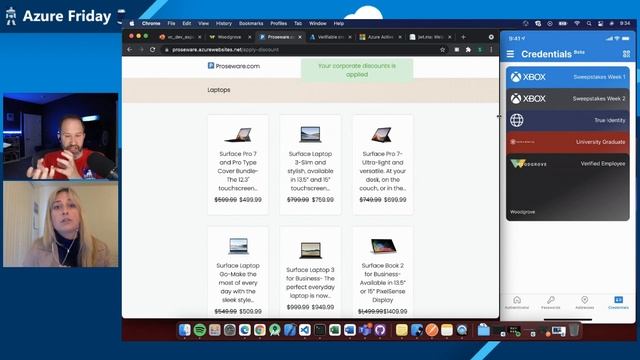640x360 pixels.
Task: Open Excel from the Dock
Action: pos(335,330)
